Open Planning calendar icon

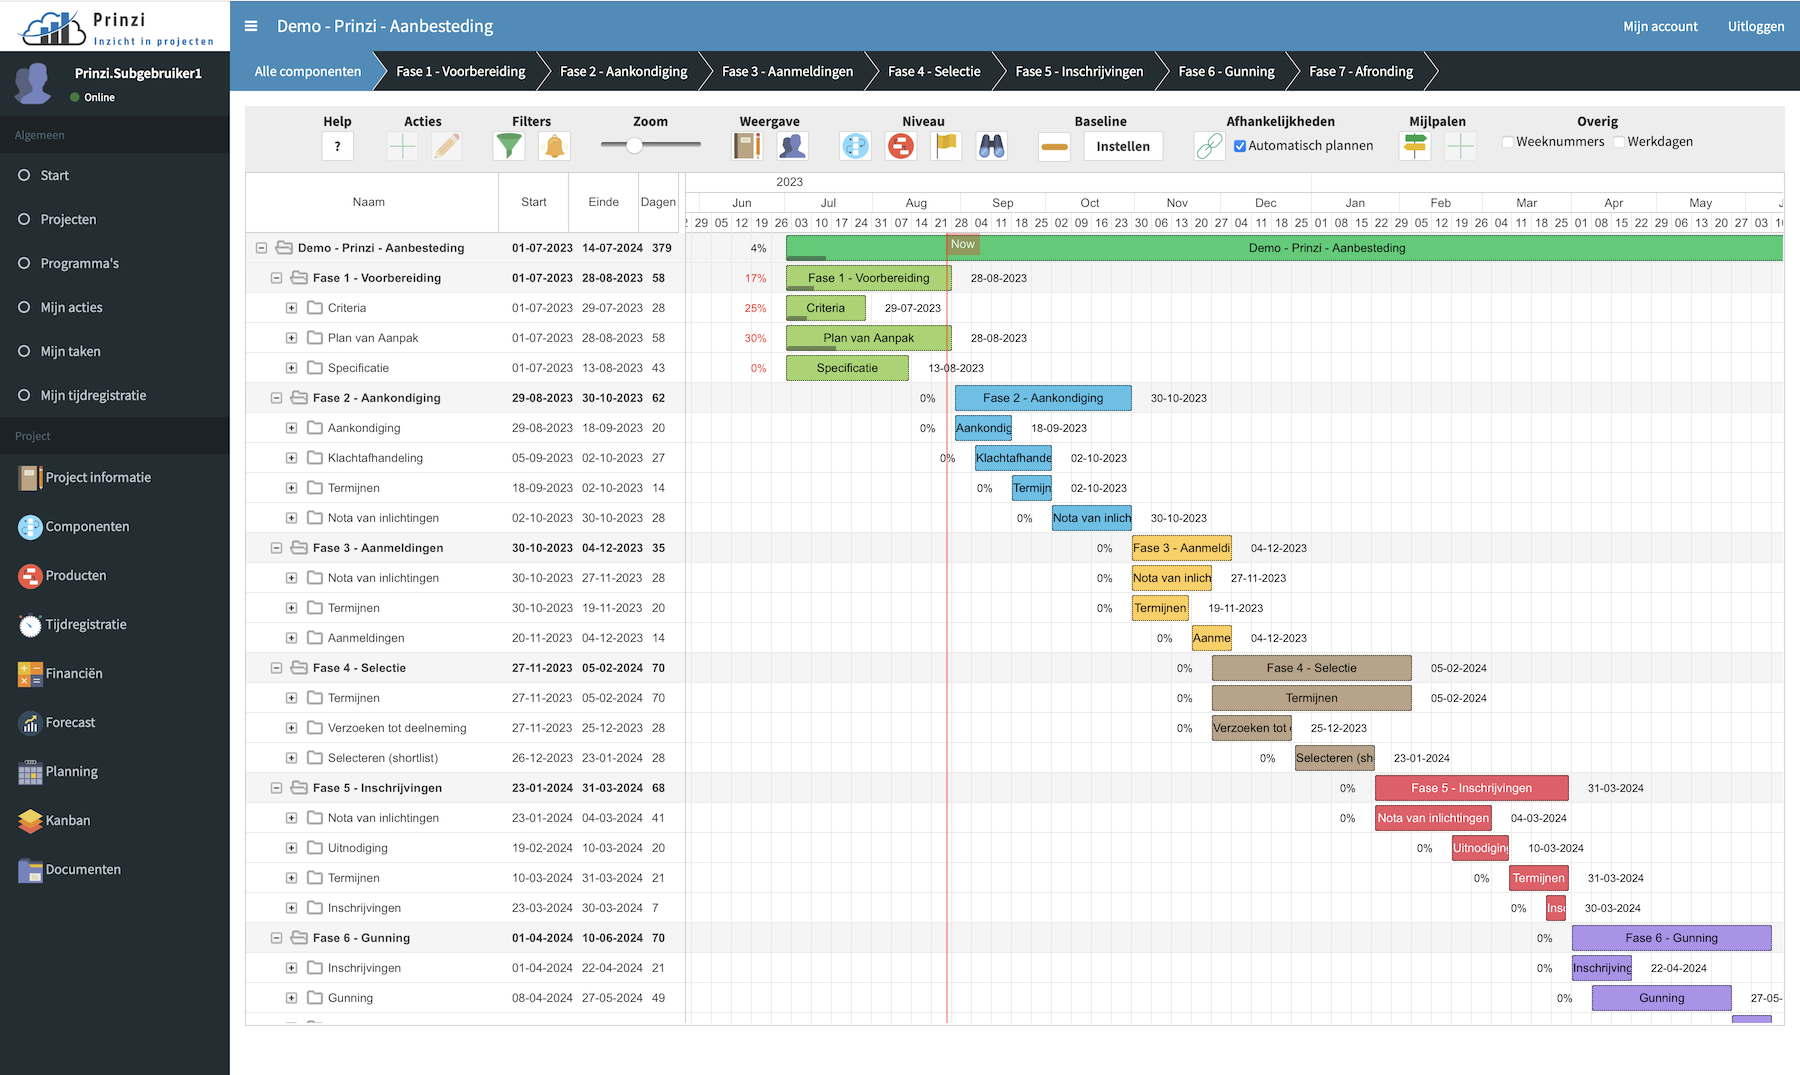click(x=30, y=772)
